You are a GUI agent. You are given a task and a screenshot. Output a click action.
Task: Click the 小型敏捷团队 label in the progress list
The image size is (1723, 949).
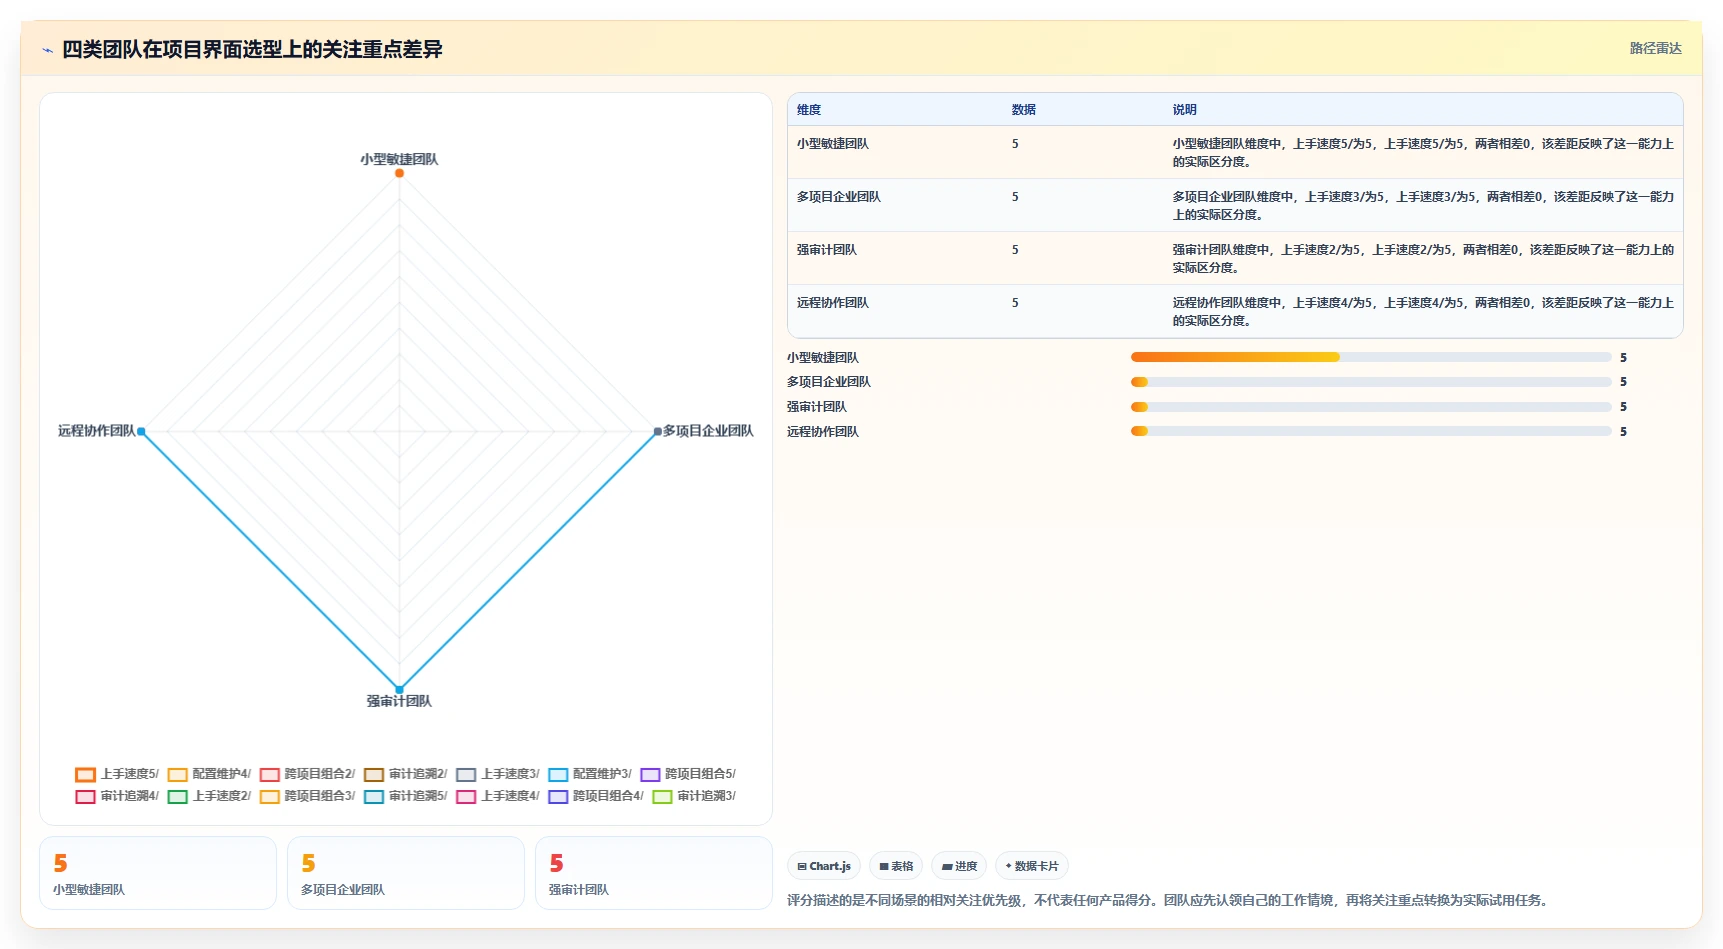[x=823, y=358]
